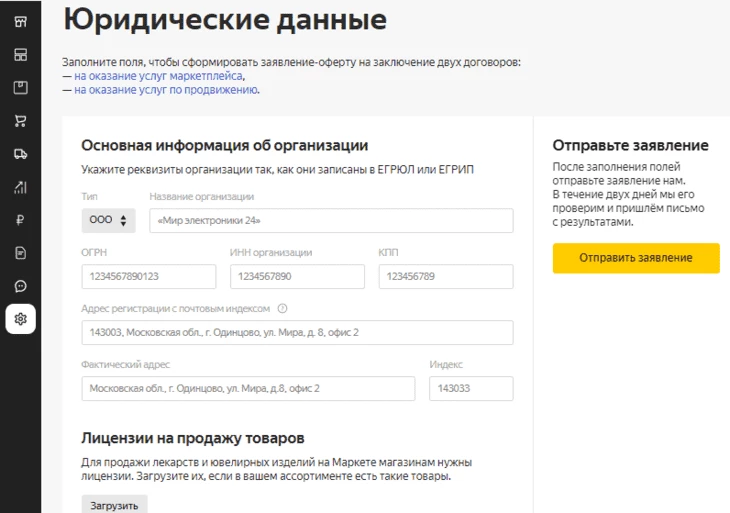Open the shopping cart orders icon
This screenshot has height=513, width=730.
[20, 121]
